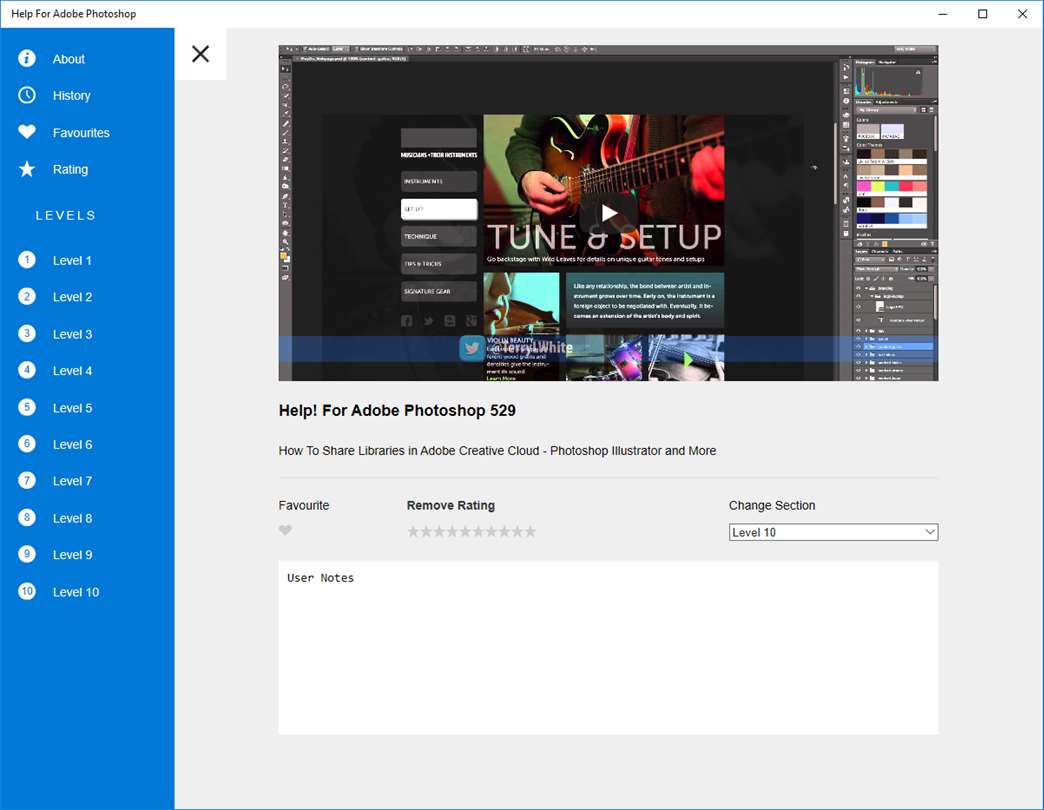Maximize the Help For Adobe Photoshop window

click(982, 14)
